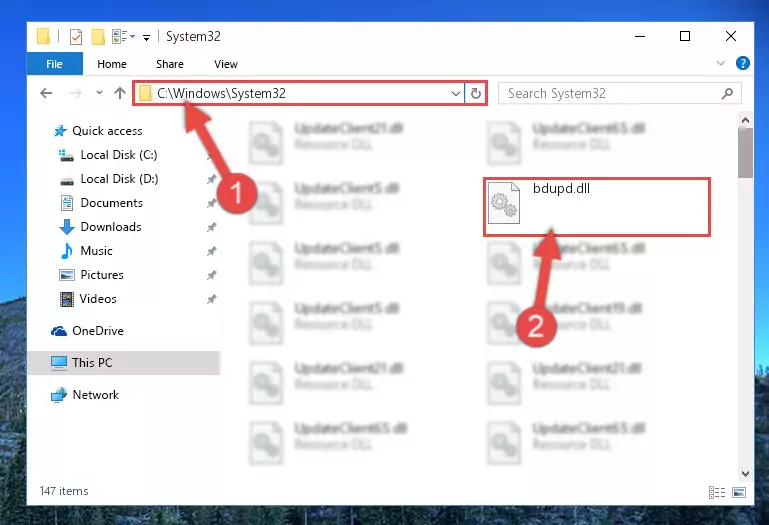This screenshot has width=769, height=525.
Task: Click the Downloads blue arrow icon
Action: point(67,227)
